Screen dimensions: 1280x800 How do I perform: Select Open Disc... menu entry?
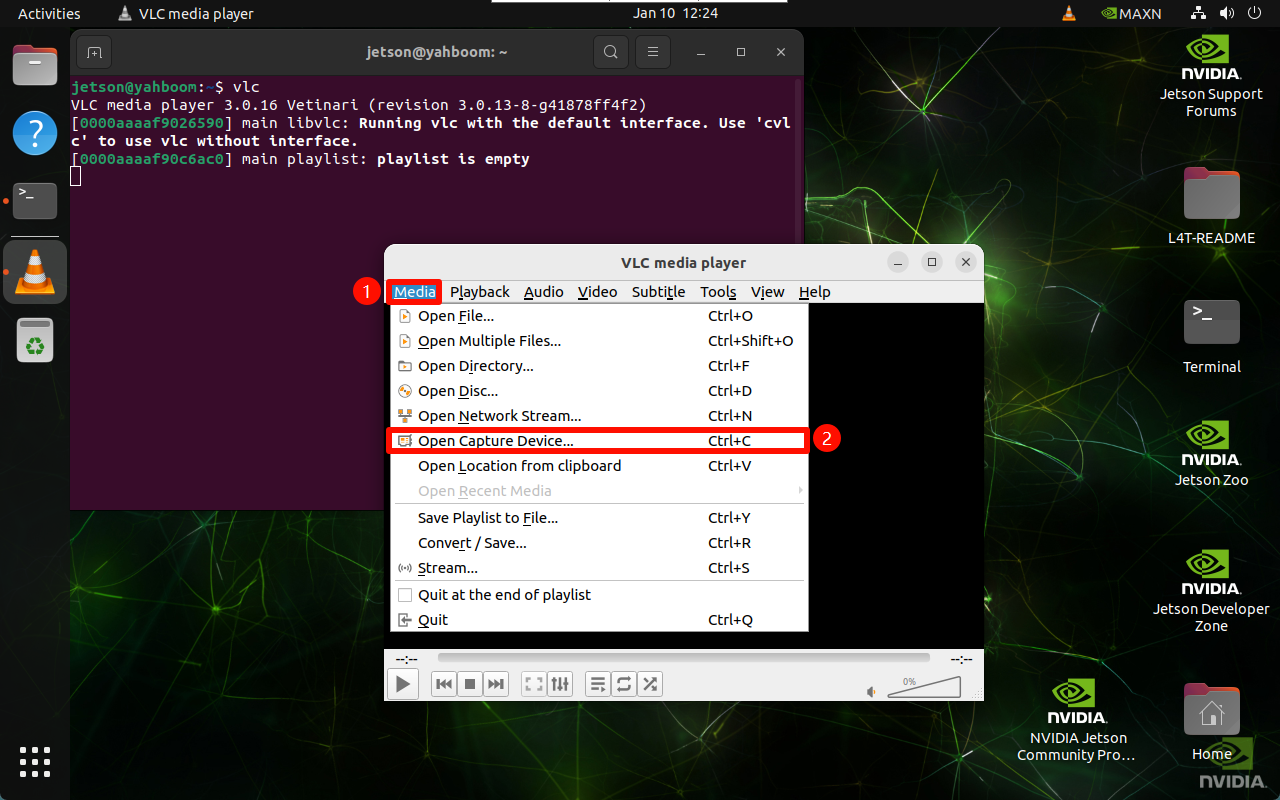(x=598, y=391)
